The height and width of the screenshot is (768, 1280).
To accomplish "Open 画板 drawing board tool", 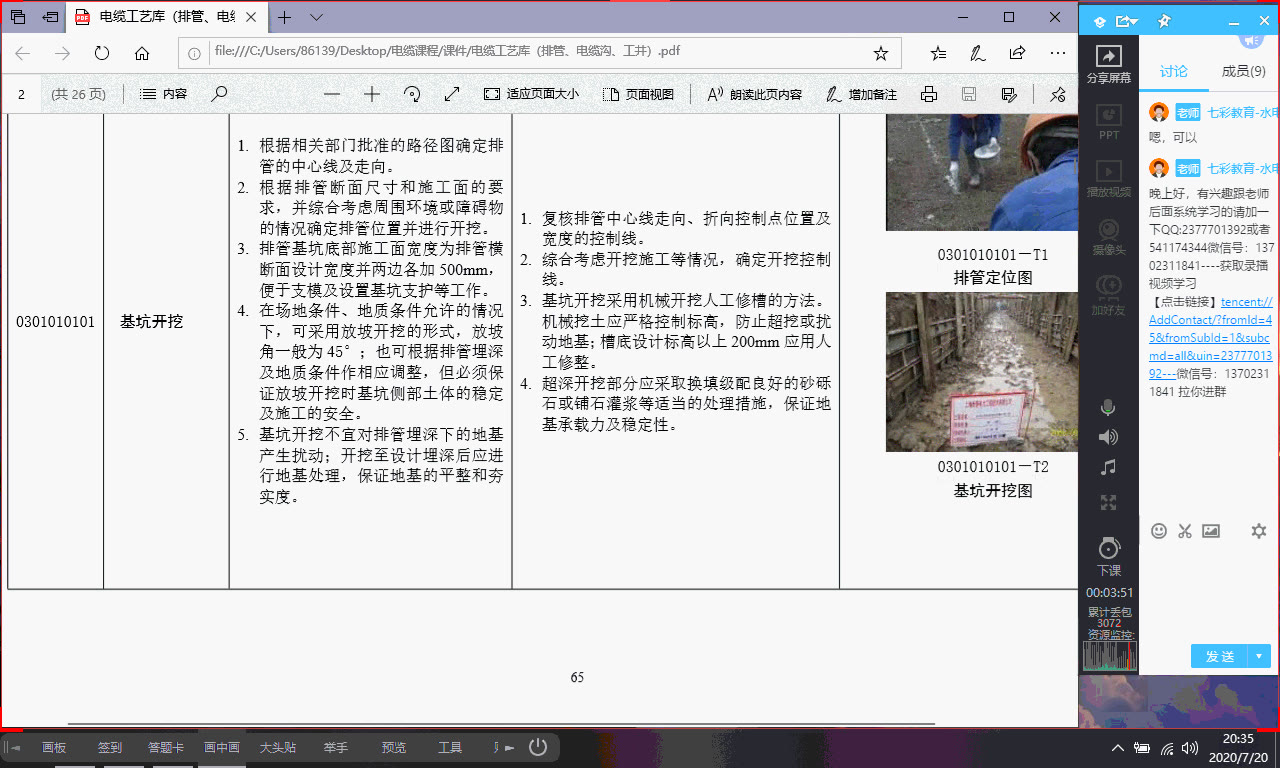I will (x=53, y=748).
